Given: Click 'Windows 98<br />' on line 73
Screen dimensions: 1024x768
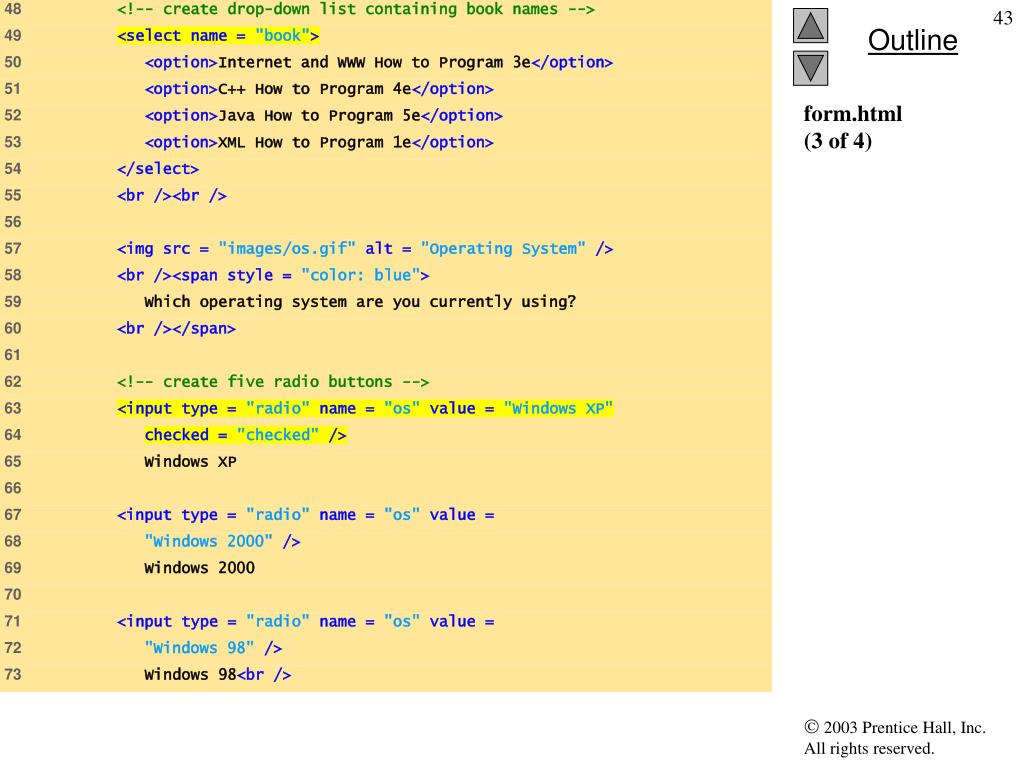Looking at the screenshot, I should tap(218, 675).
